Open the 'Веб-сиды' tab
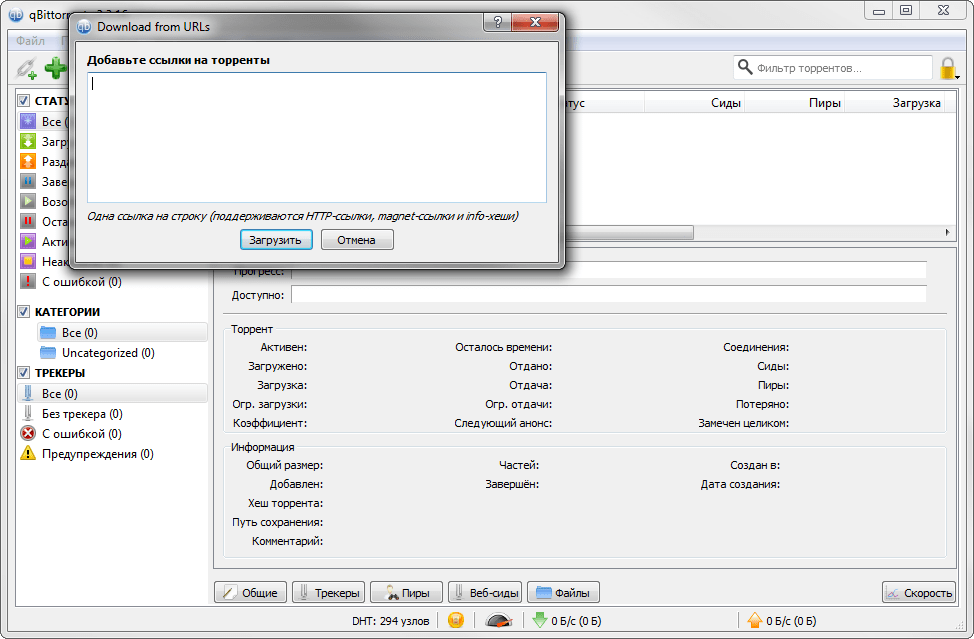Viewport: 974px width, 639px height. point(485,592)
